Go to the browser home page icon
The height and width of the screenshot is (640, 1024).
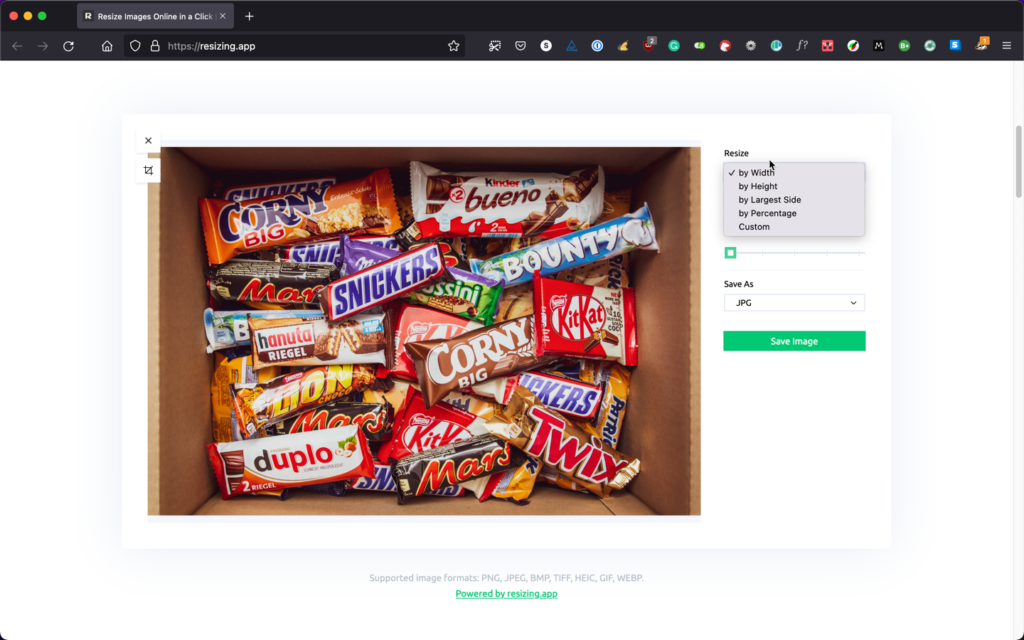click(107, 46)
